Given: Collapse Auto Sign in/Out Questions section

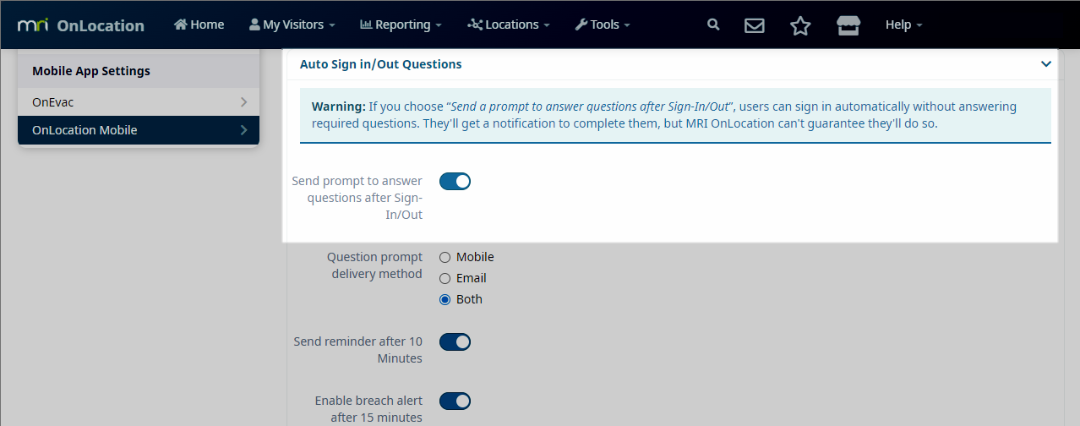Looking at the screenshot, I should pyautogui.click(x=1046, y=64).
